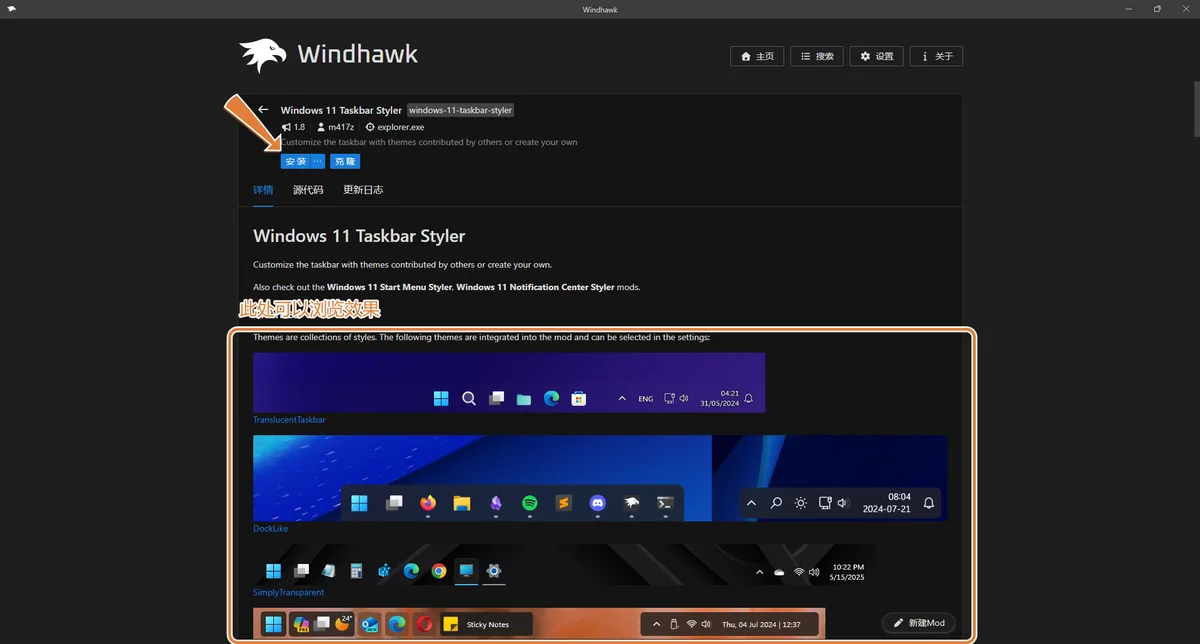
Task: Open the 设置 settings page
Action: click(x=877, y=56)
